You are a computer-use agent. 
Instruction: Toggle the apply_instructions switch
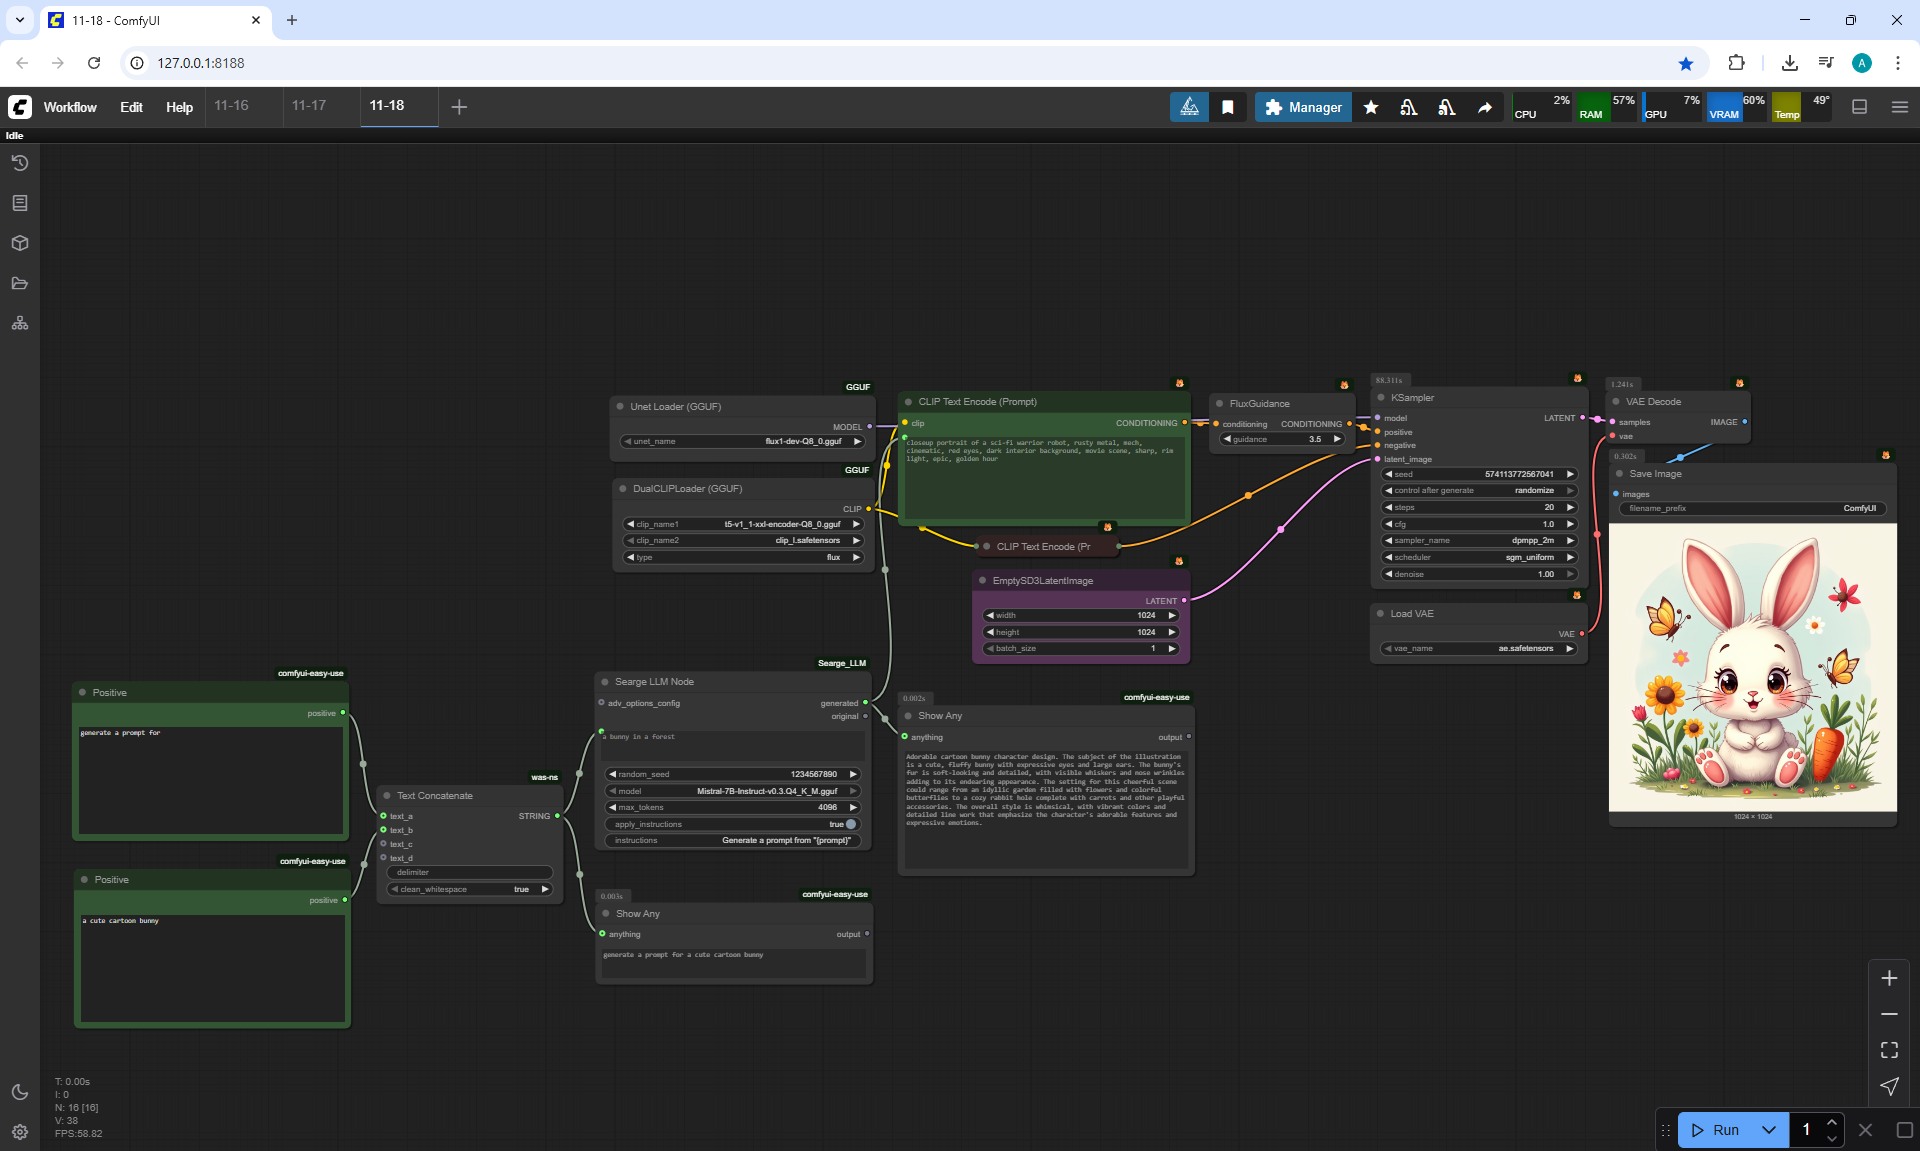point(850,824)
